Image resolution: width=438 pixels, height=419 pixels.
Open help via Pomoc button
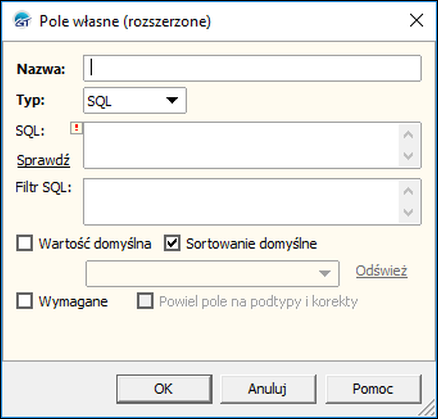[x=373, y=389]
